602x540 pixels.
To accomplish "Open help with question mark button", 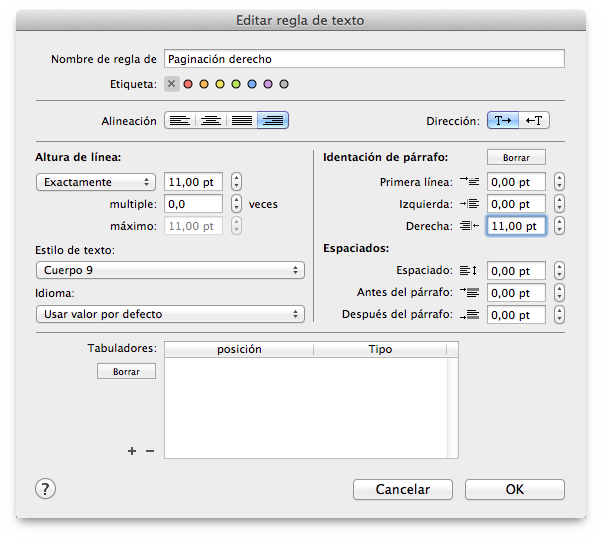I will coord(45,489).
